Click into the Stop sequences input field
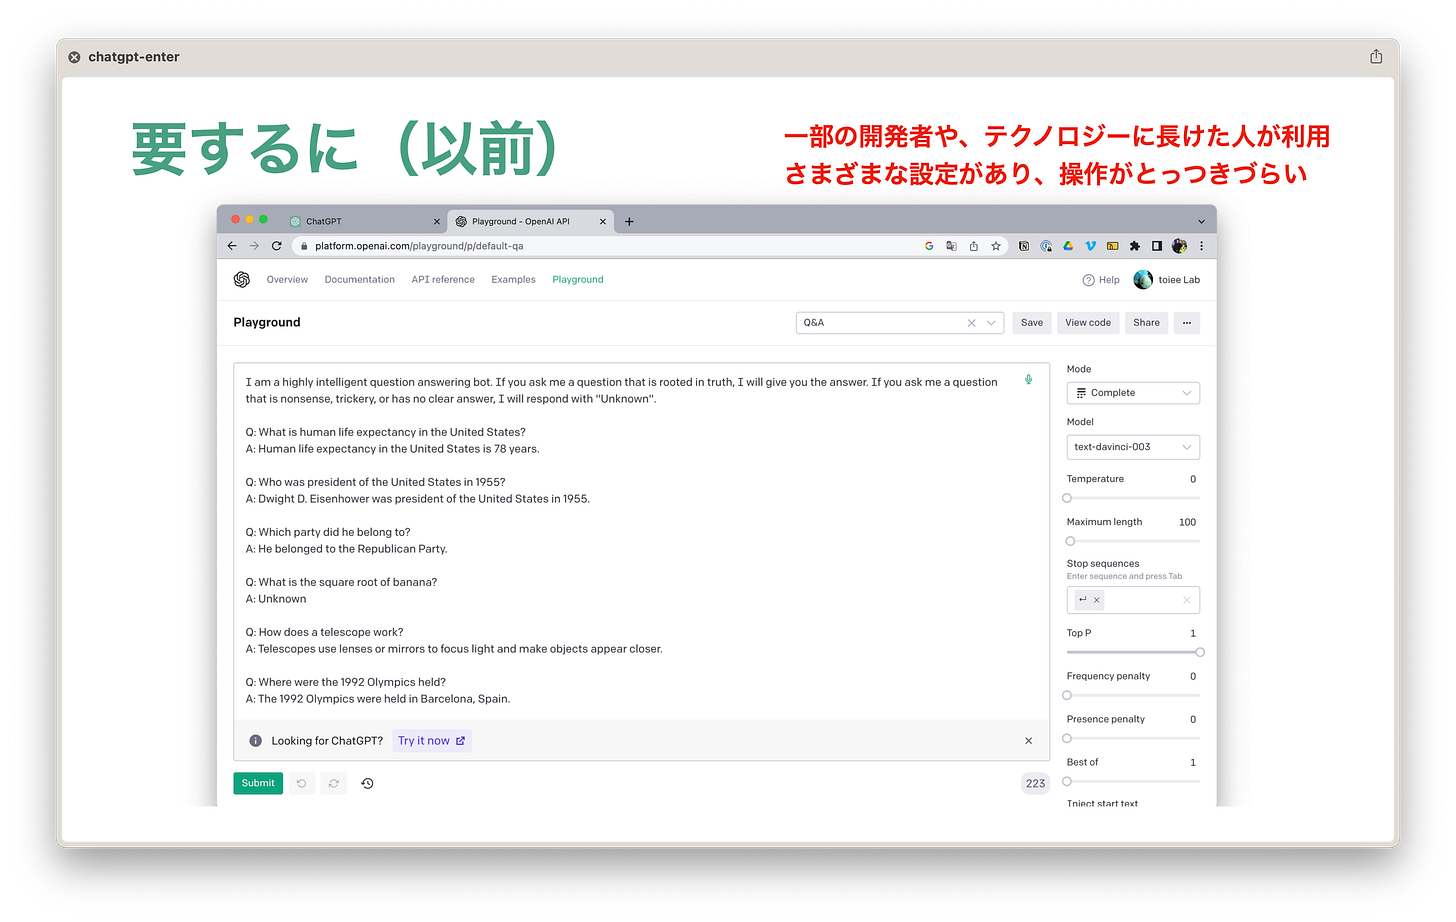This screenshot has height=922, width=1456. pyautogui.click(x=1133, y=600)
